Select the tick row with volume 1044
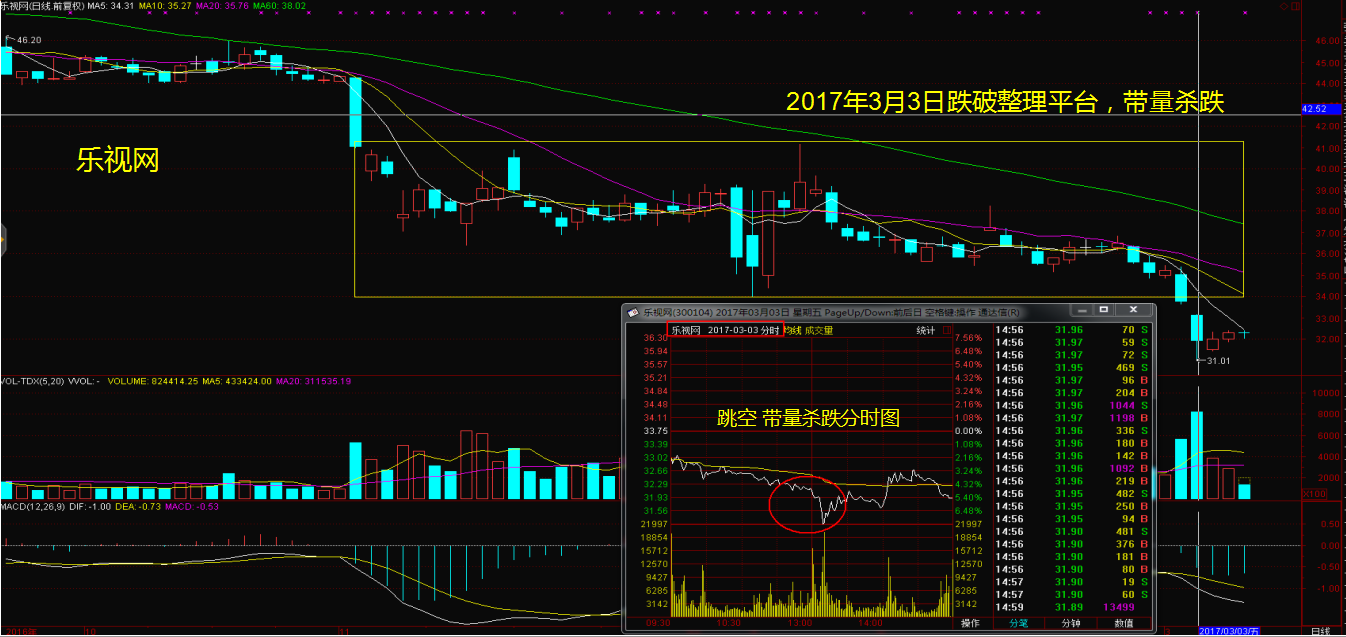 [x=1071, y=406]
